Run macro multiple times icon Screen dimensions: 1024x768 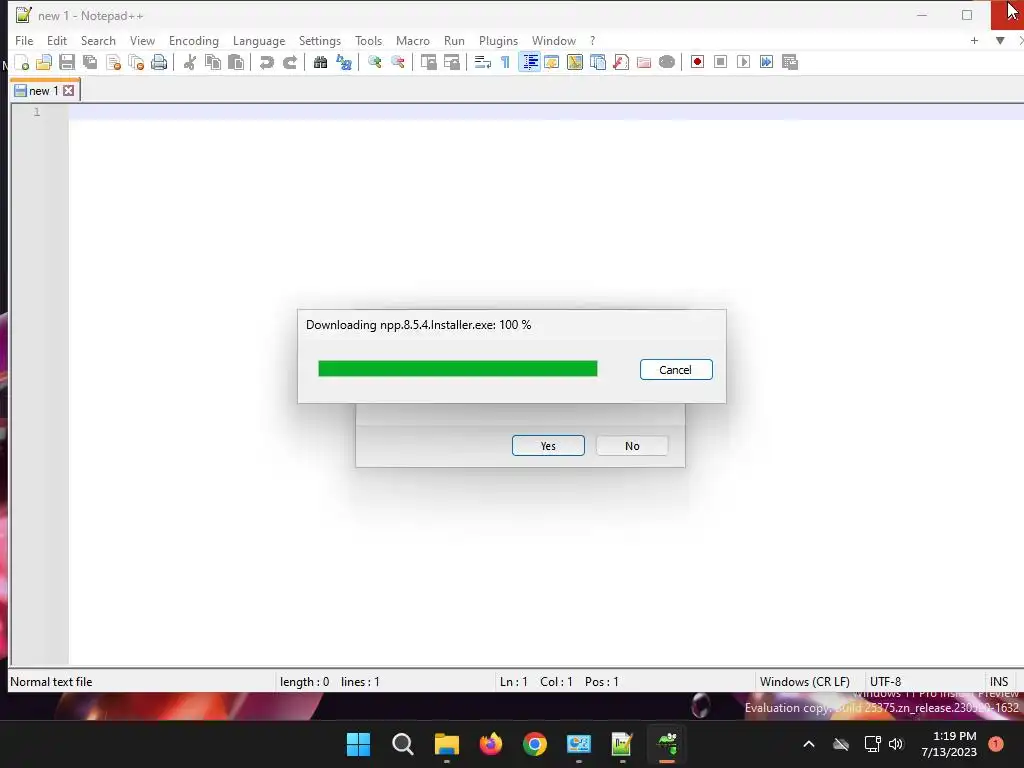(x=767, y=62)
